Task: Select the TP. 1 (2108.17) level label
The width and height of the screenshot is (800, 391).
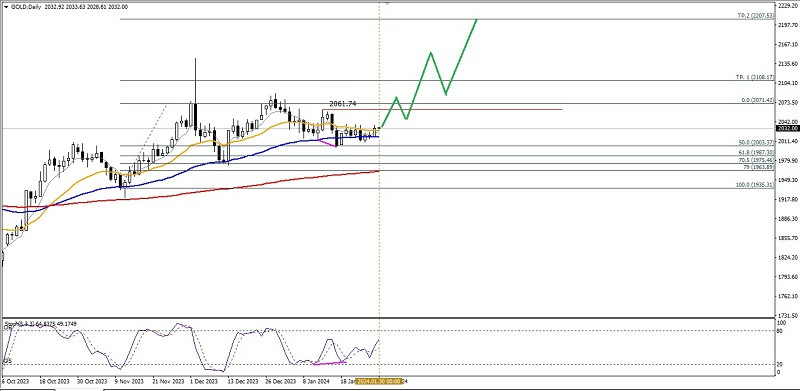Action: (x=755, y=77)
